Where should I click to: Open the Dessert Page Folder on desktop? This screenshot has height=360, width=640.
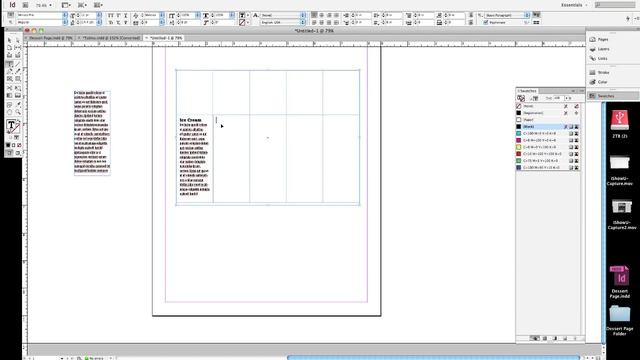click(620, 320)
